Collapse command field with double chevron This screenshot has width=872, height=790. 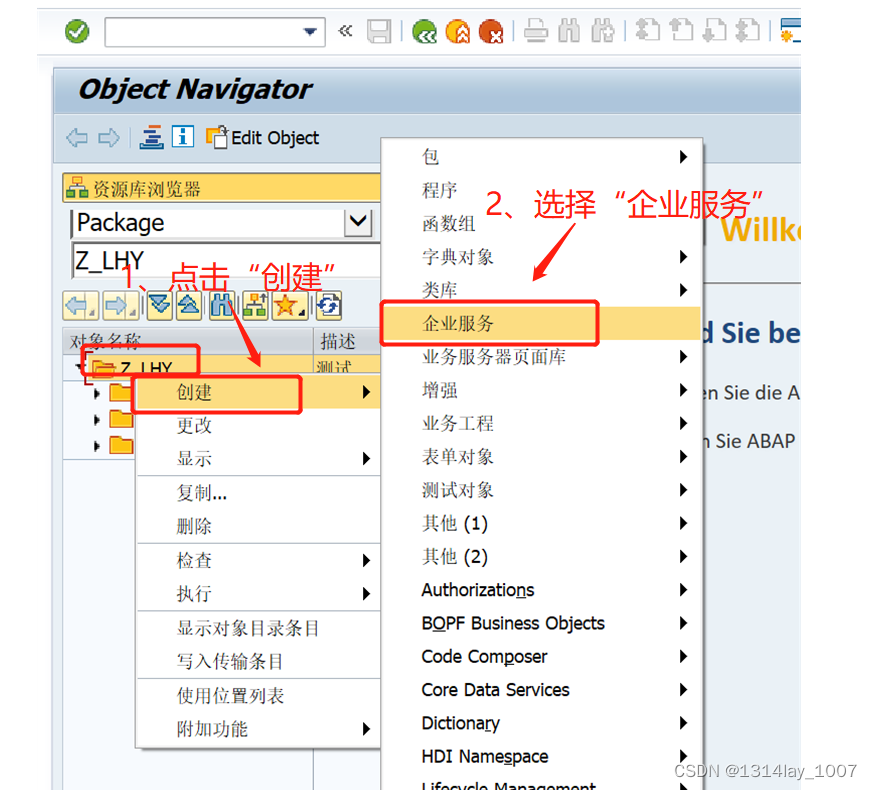345,31
